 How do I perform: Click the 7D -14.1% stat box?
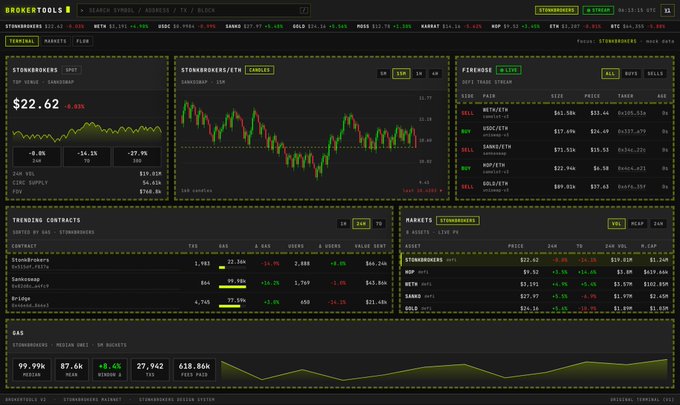point(87,157)
